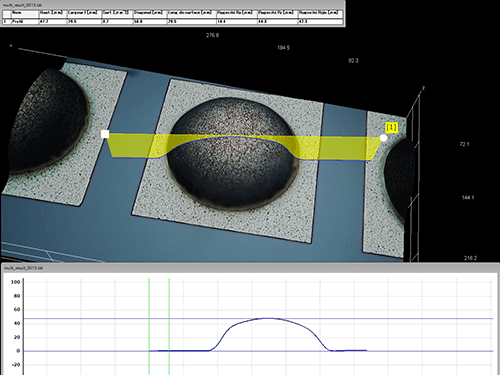Select the white square profile start handle
This screenshot has height=375, width=500.
coord(105,134)
